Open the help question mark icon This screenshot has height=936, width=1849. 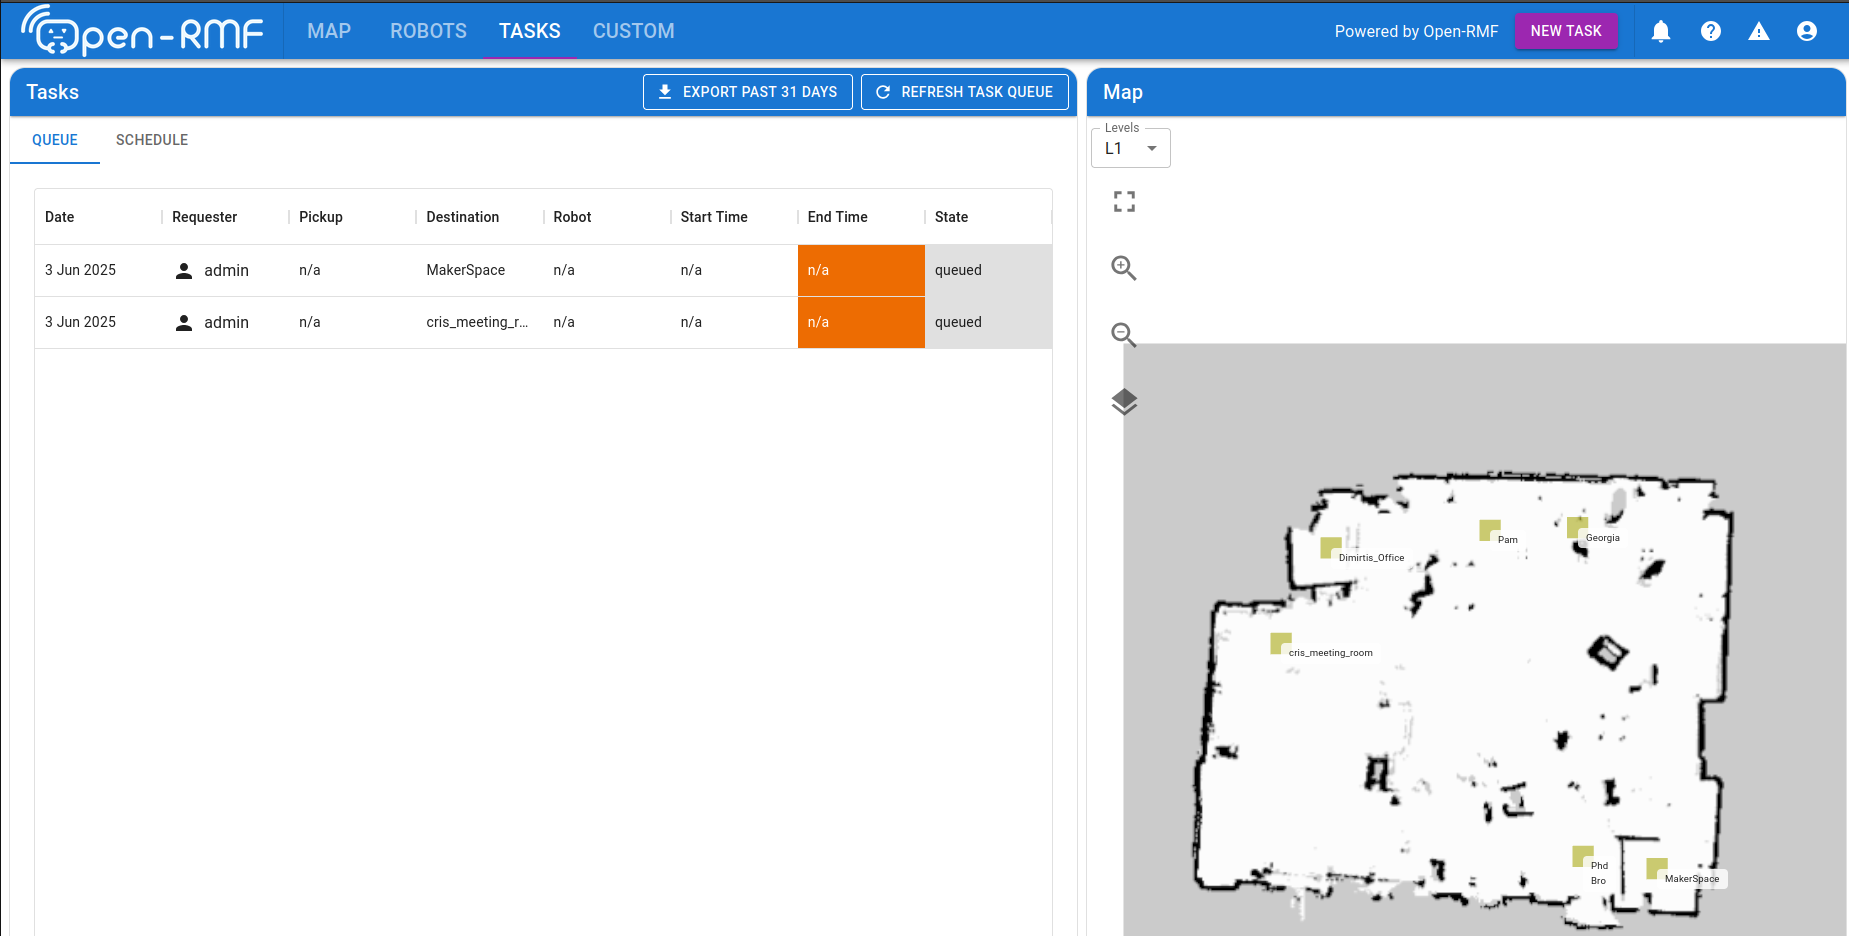(x=1711, y=32)
